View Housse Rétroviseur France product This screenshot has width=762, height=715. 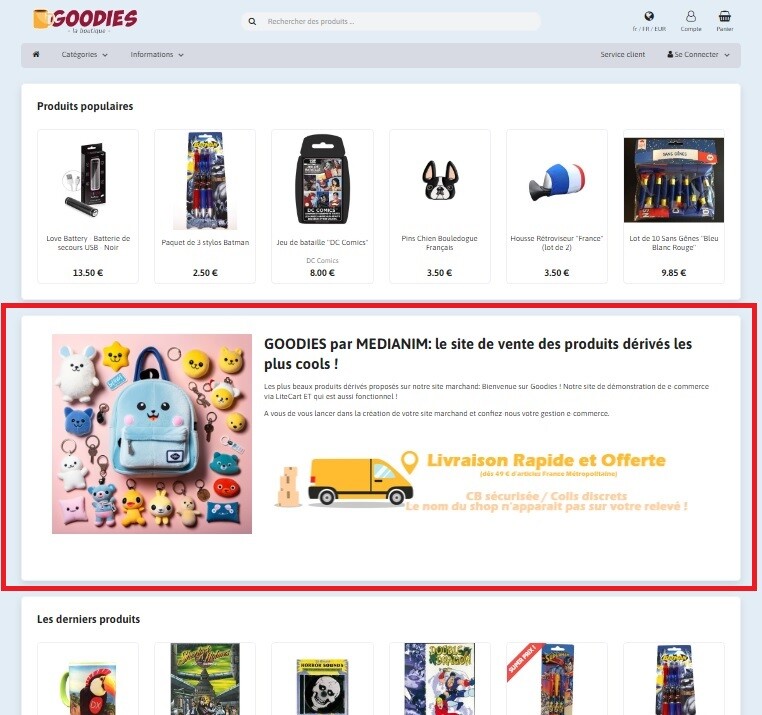click(x=556, y=206)
